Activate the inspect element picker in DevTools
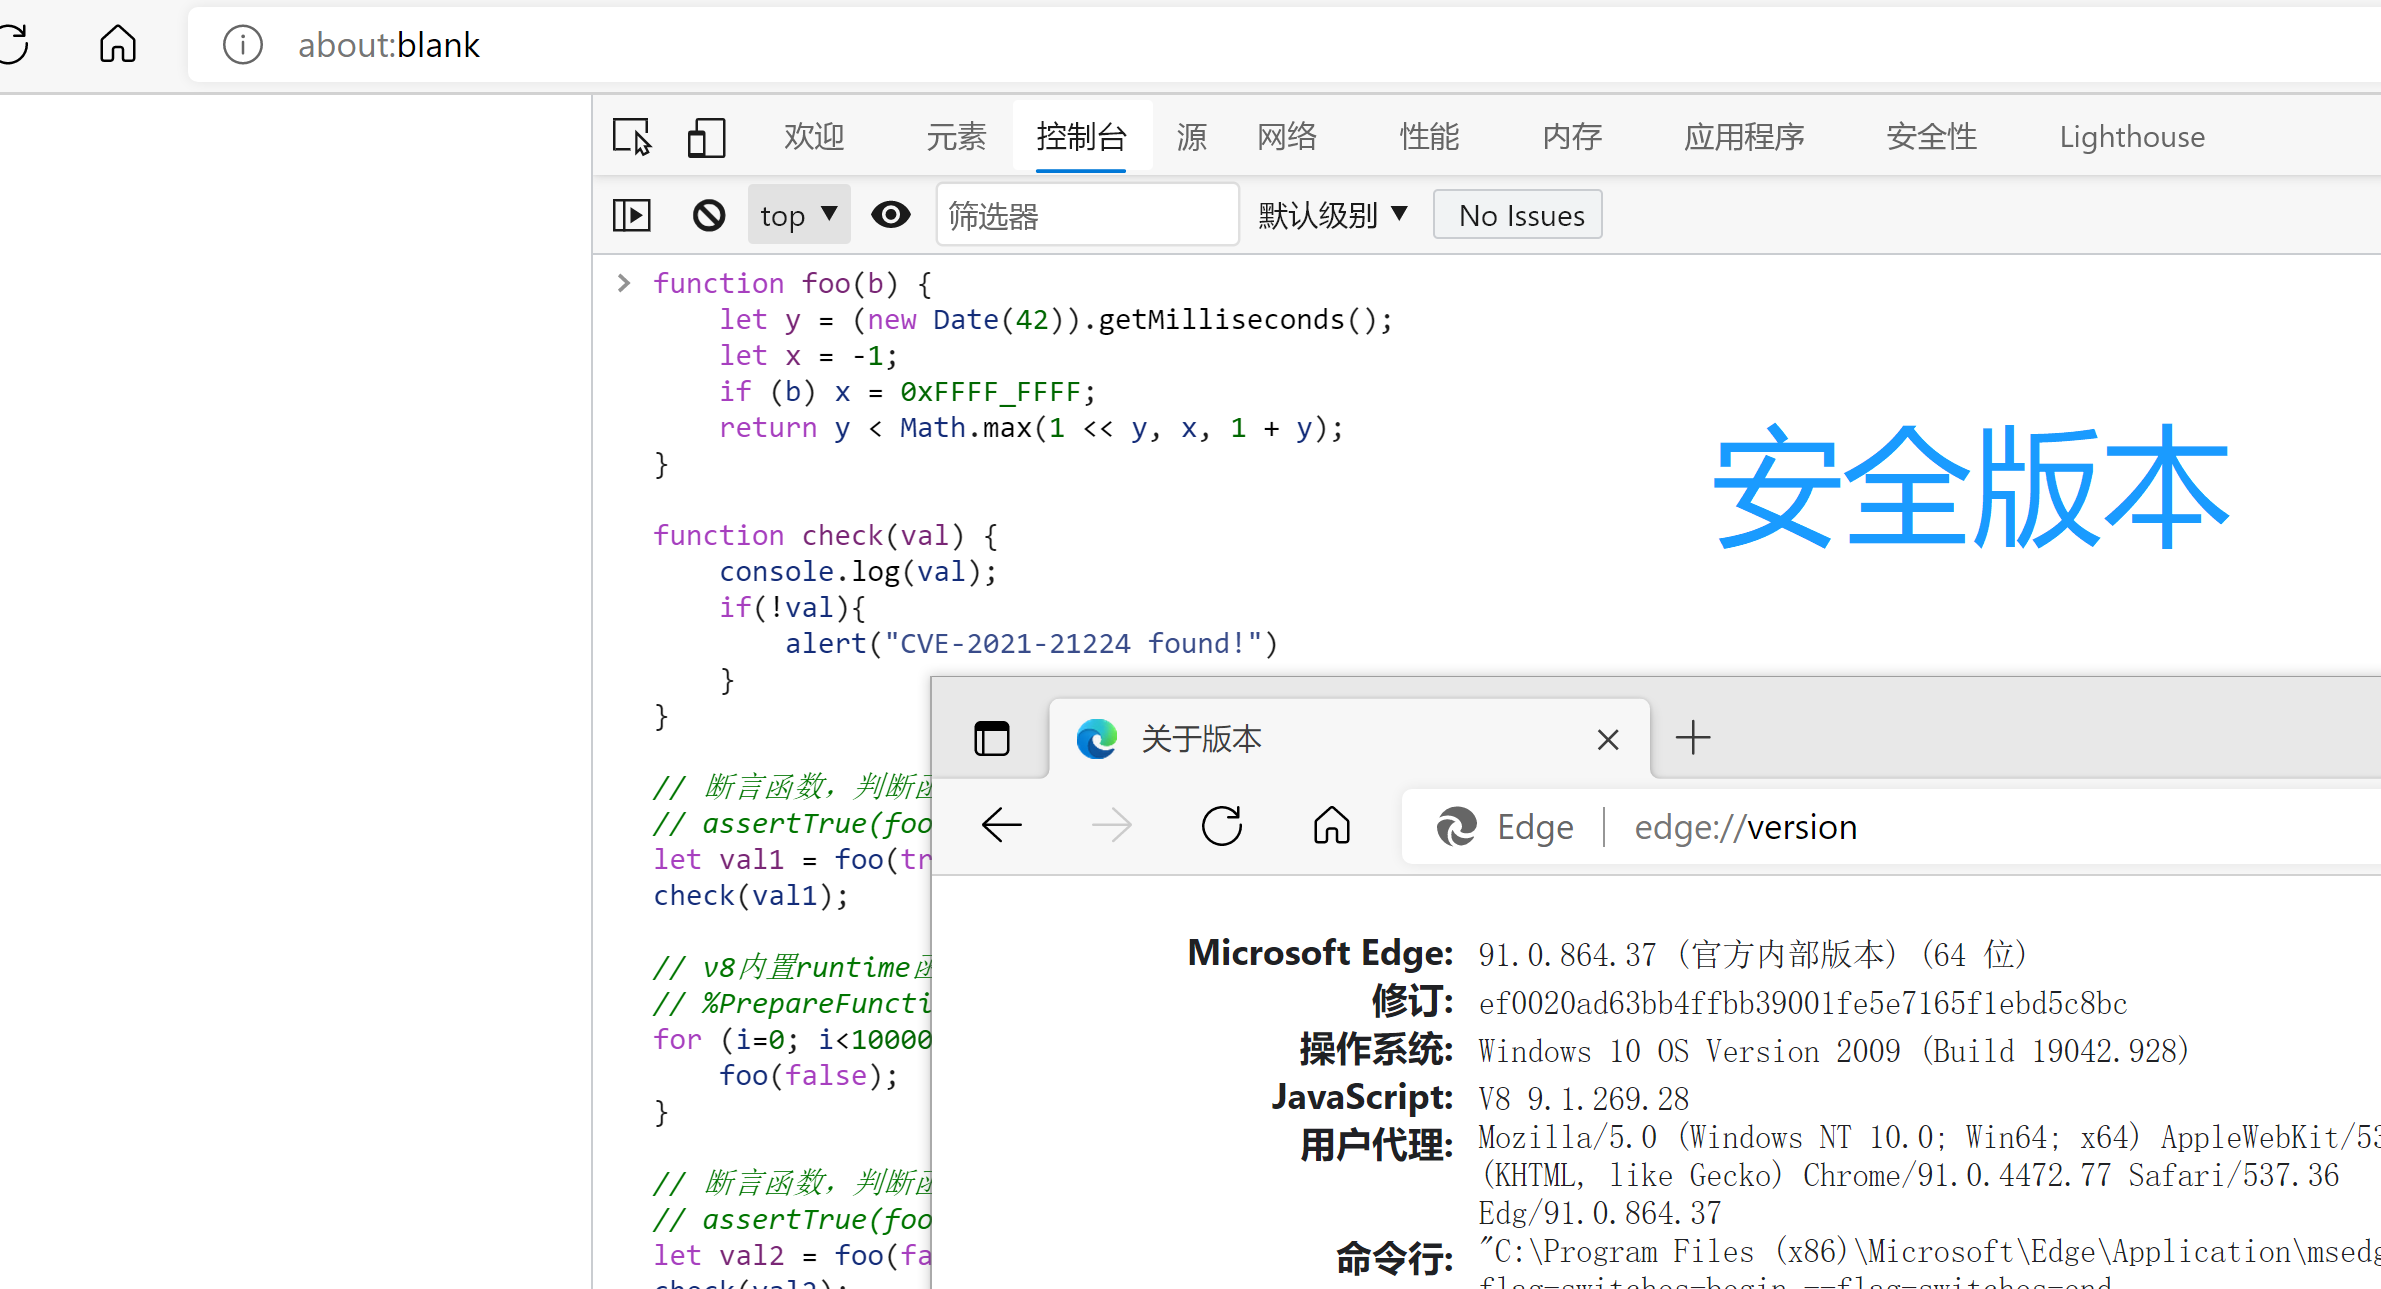This screenshot has height=1289, width=2381. [x=632, y=137]
